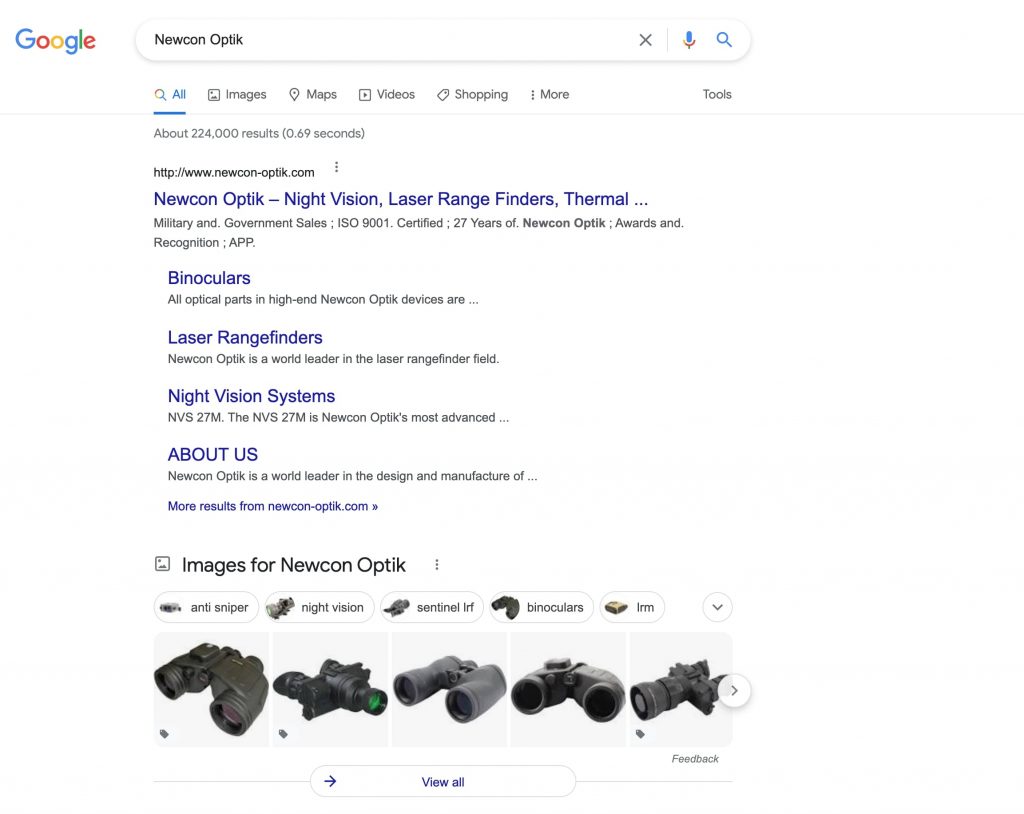
Task: Open the Google logo homepage
Action: tap(56, 41)
